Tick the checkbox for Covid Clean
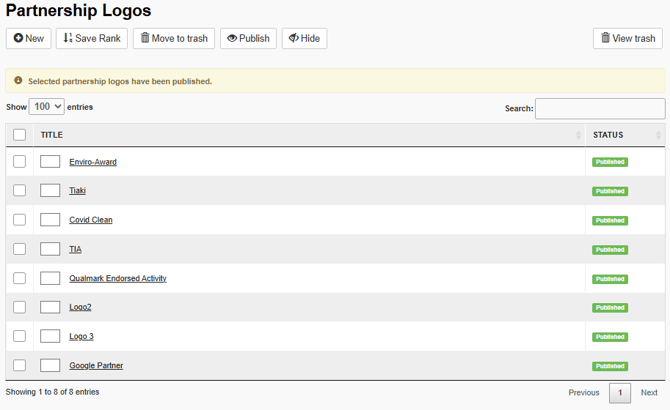670x410 pixels. pyautogui.click(x=19, y=220)
